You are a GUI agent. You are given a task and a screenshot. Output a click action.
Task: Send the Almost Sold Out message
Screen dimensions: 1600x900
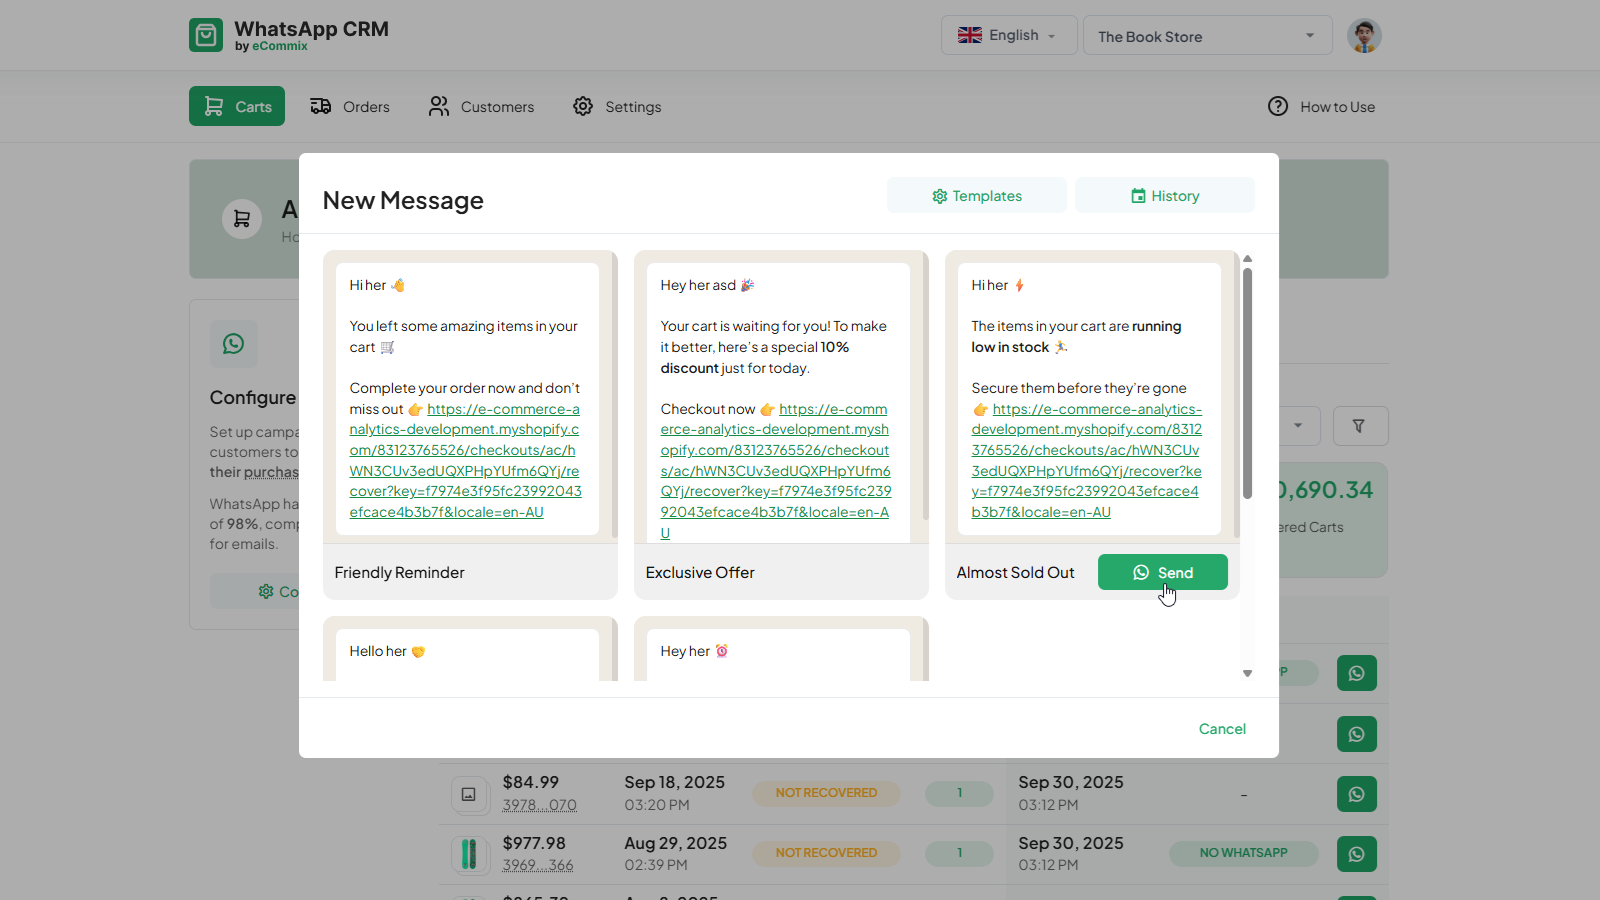click(x=1162, y=572)
